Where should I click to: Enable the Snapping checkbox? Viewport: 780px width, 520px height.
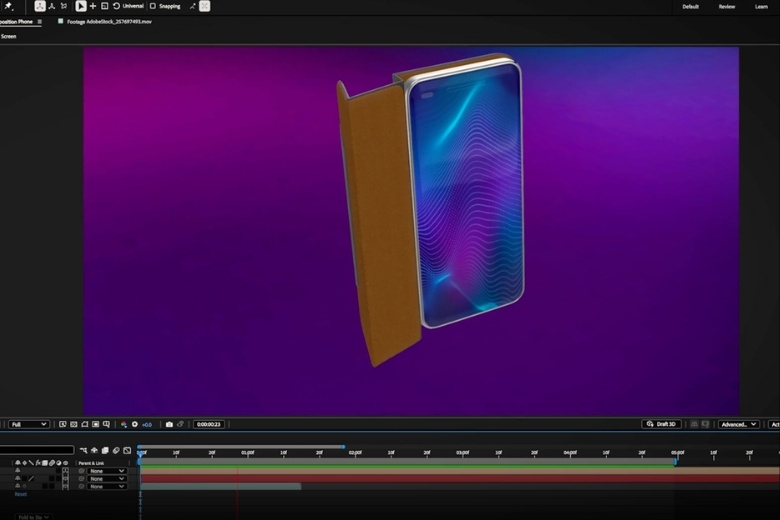click(153, 6)
